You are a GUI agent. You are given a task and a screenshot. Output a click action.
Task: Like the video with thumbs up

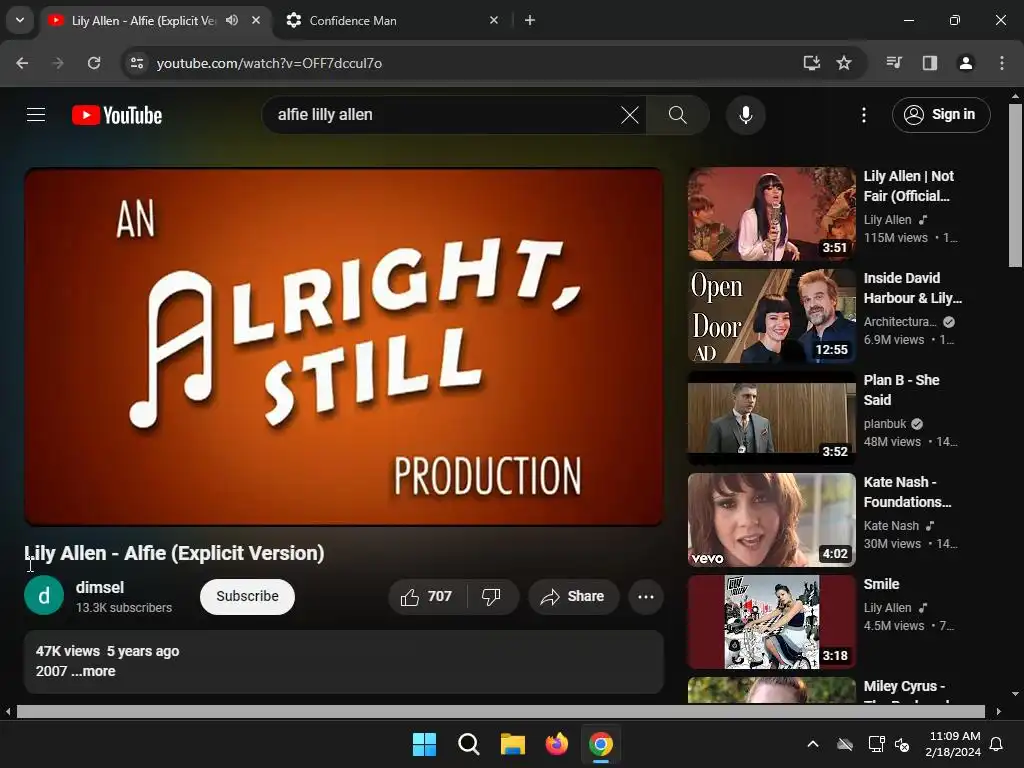click(x=427, y=596)
